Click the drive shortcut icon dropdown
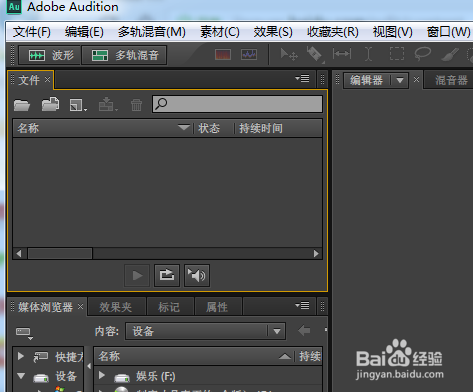Screen dimensions: 473x392 (24, 333)
